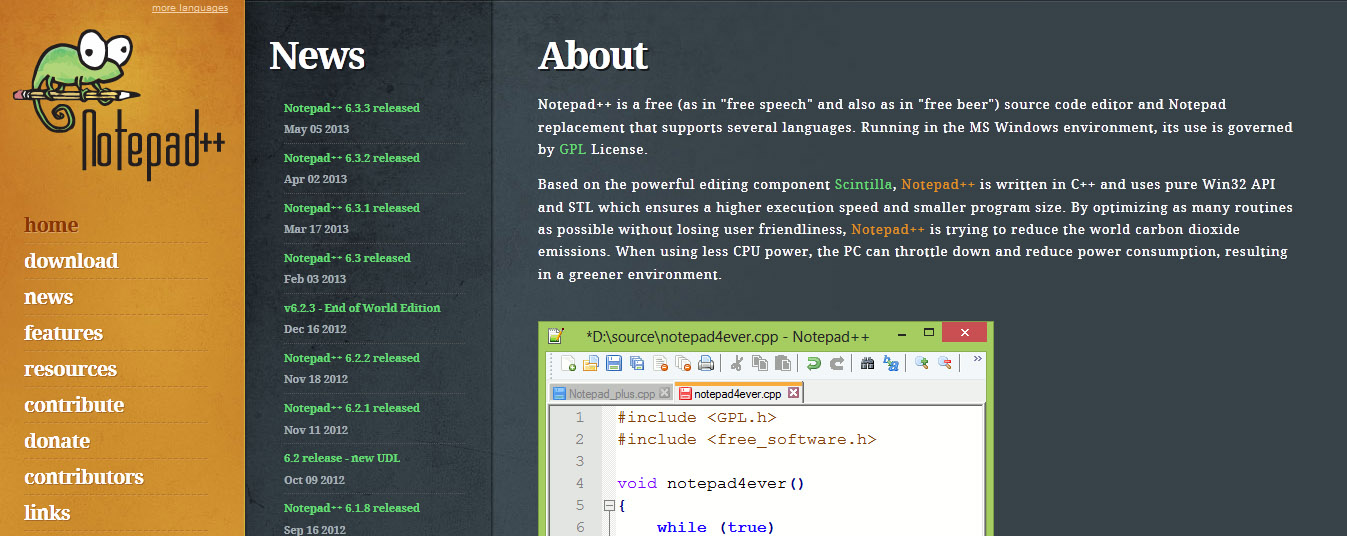Viewport: 1347px width, 536px height.
Task: Open Notepad++ 6.3.3 released news
Action: 352,108
